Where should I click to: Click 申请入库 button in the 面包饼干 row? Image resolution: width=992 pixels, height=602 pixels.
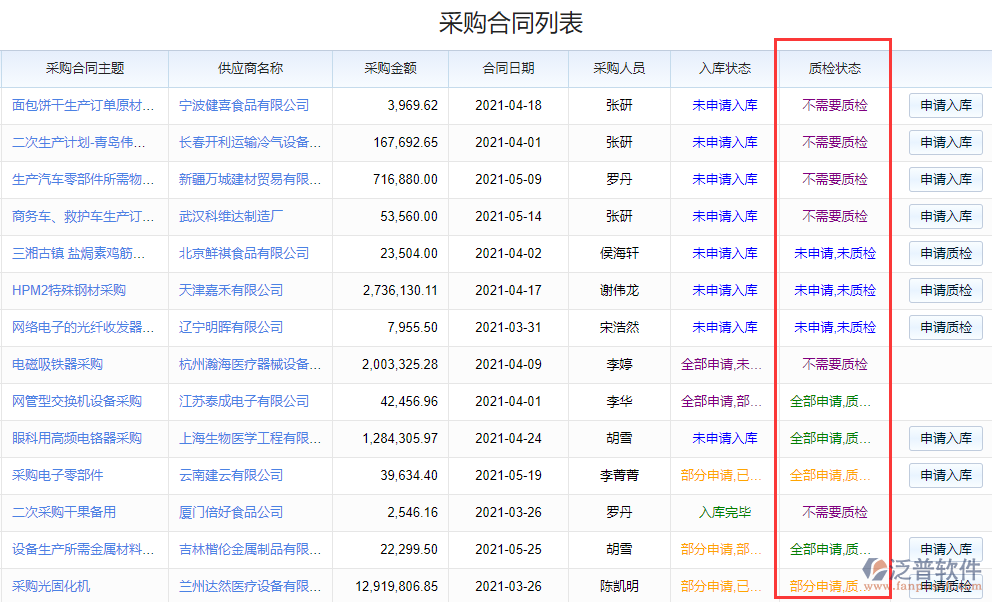click(944, 105)
